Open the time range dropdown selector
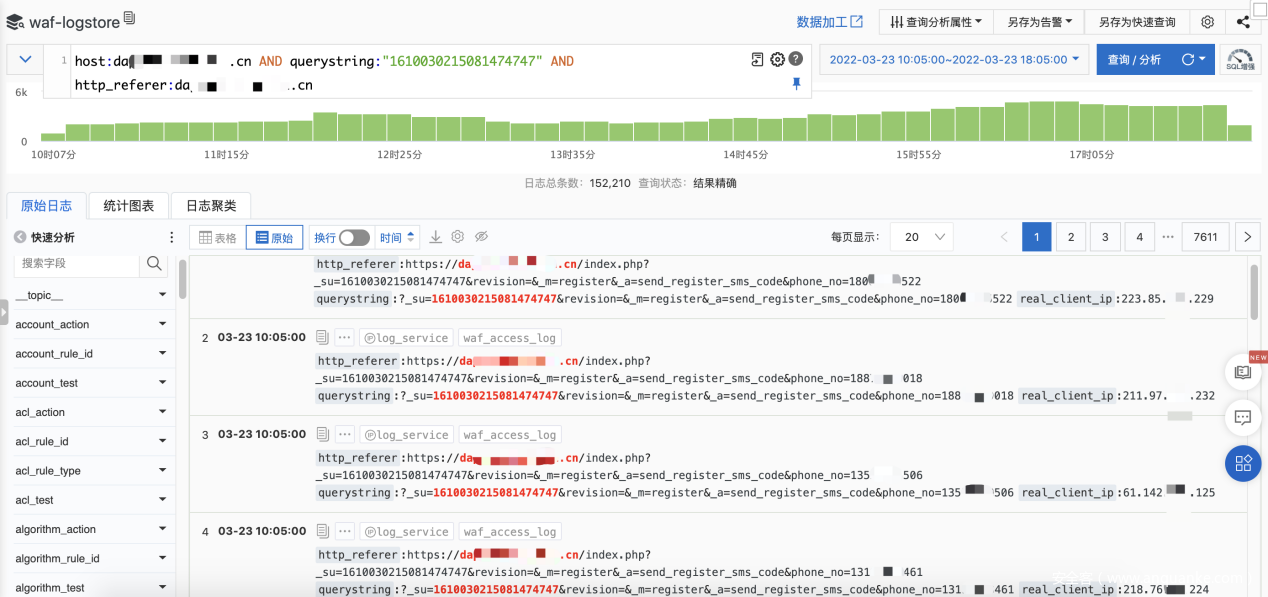The image size is (1268, 597). (953, 60)
